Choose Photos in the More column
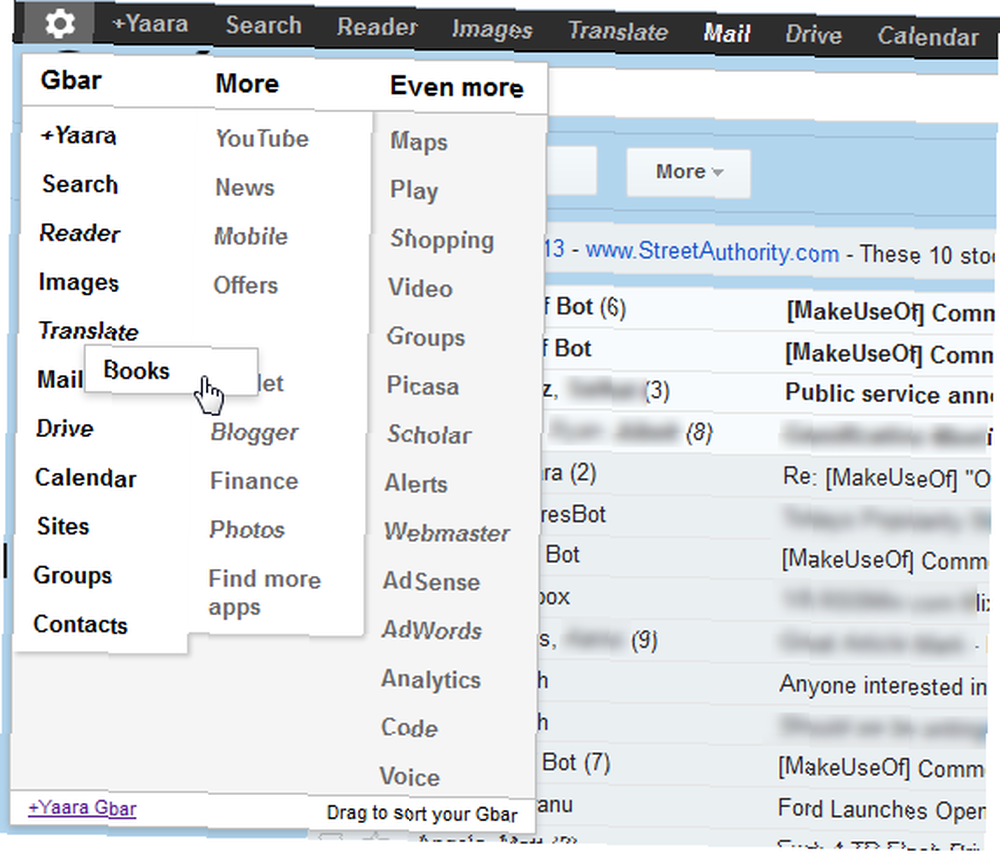 (x=247, y=529)
